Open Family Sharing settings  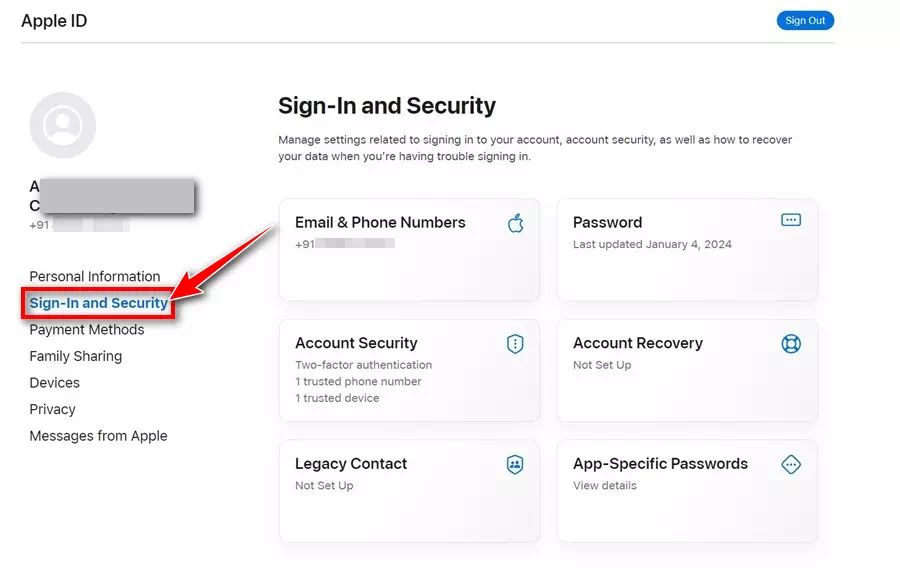pos(75,356)
